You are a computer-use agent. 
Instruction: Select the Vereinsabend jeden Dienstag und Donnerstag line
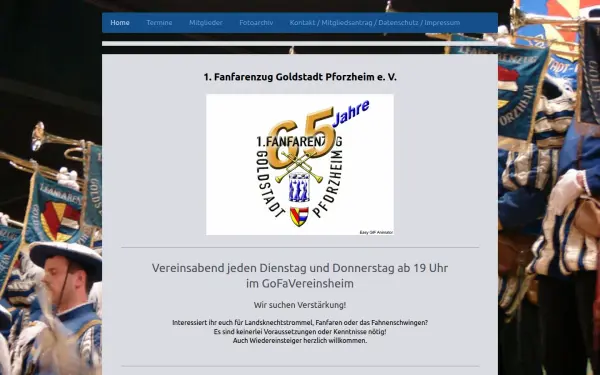pos(300,268)
